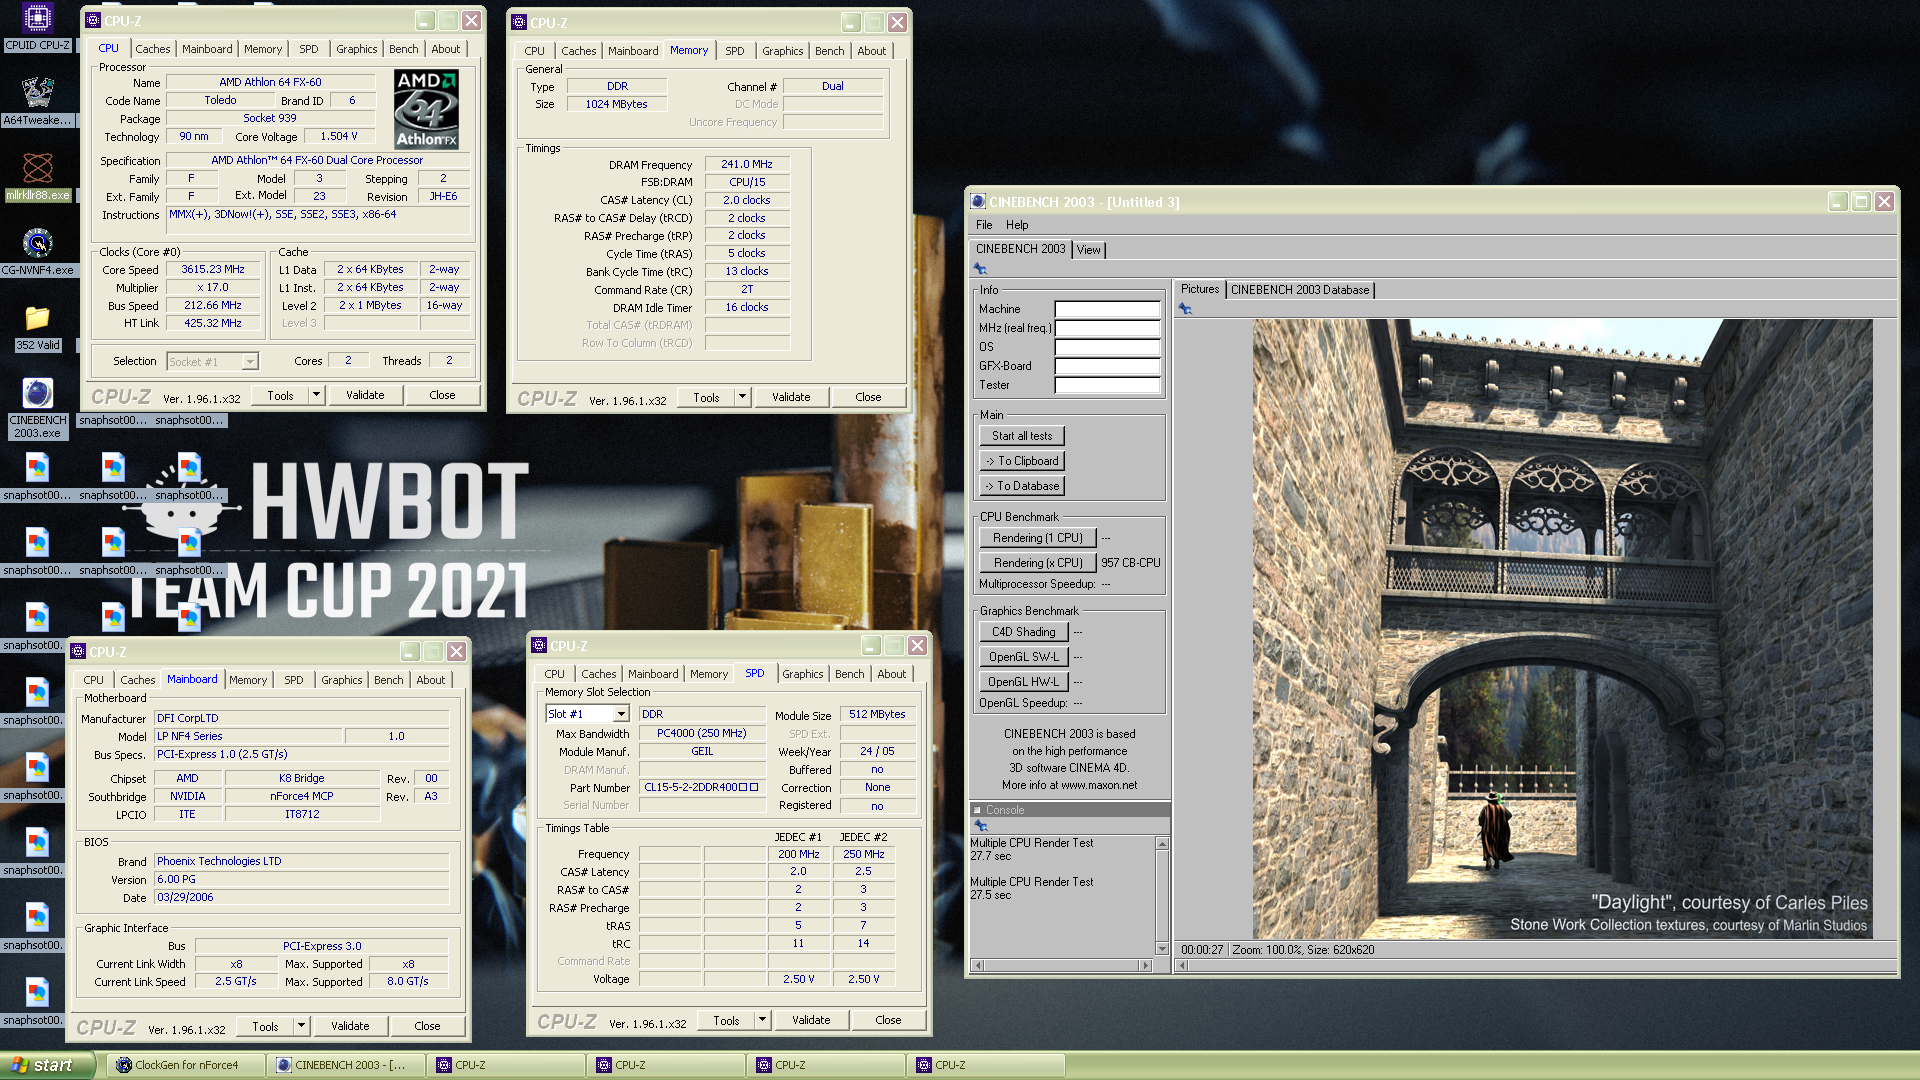Open the CINEBENCH 2003 Database tab
Image resolution: width=1920 pixels, height=1080 pixels.
[1300, 290]
